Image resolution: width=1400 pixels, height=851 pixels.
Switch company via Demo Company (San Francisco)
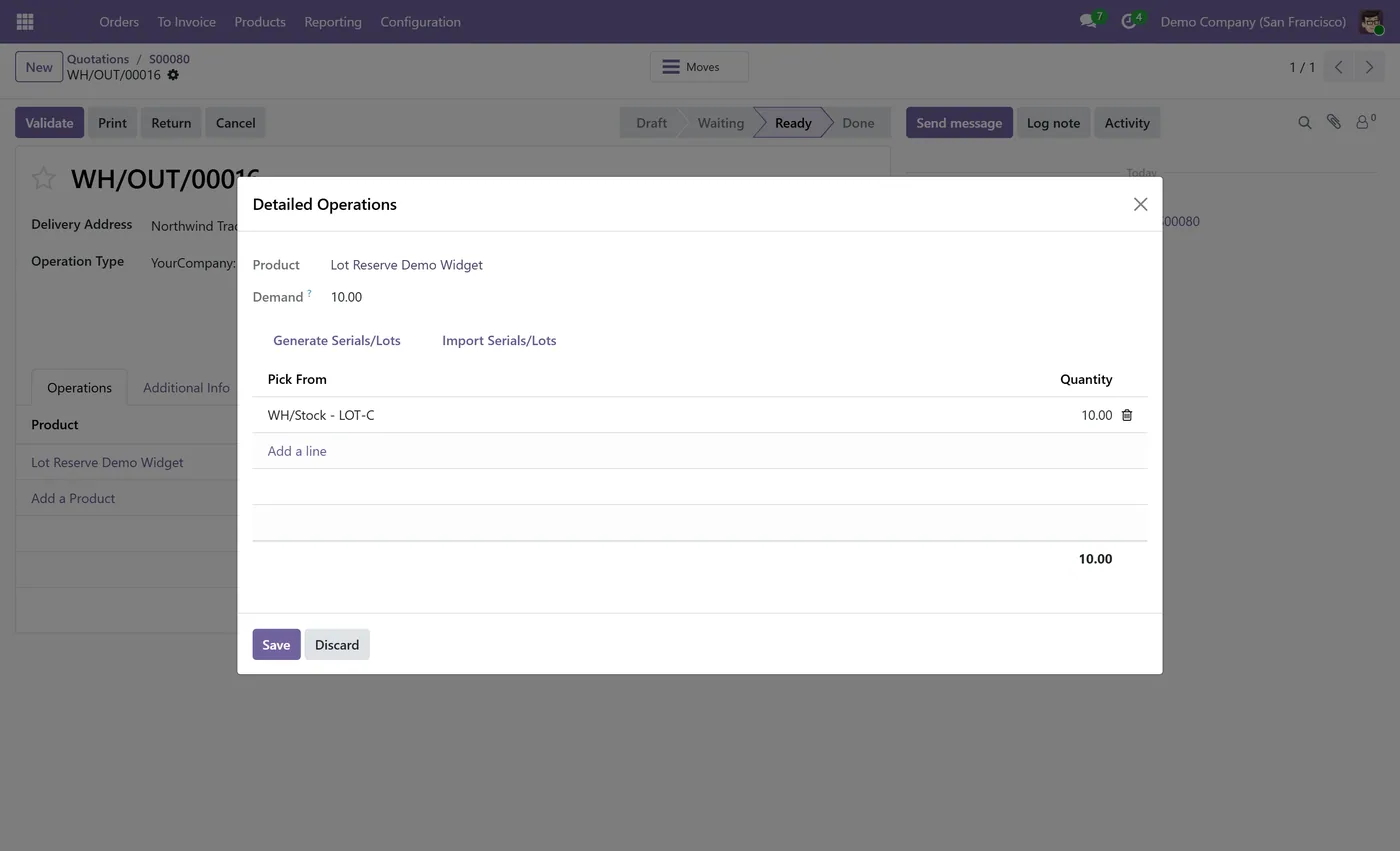pos(1253,21)
